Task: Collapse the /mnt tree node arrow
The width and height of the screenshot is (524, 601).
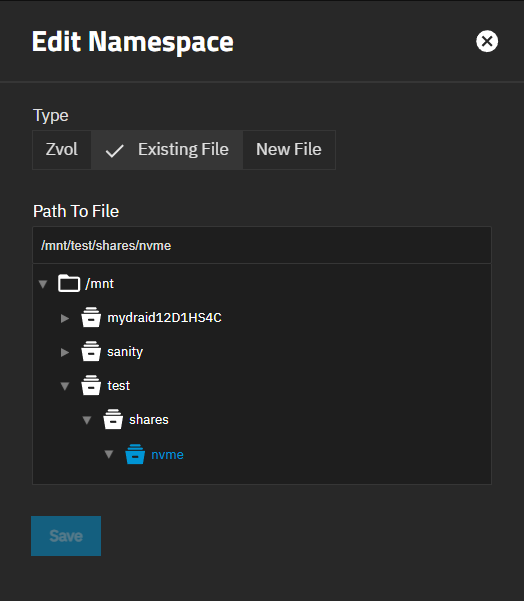Action: (x=43, y=284)
